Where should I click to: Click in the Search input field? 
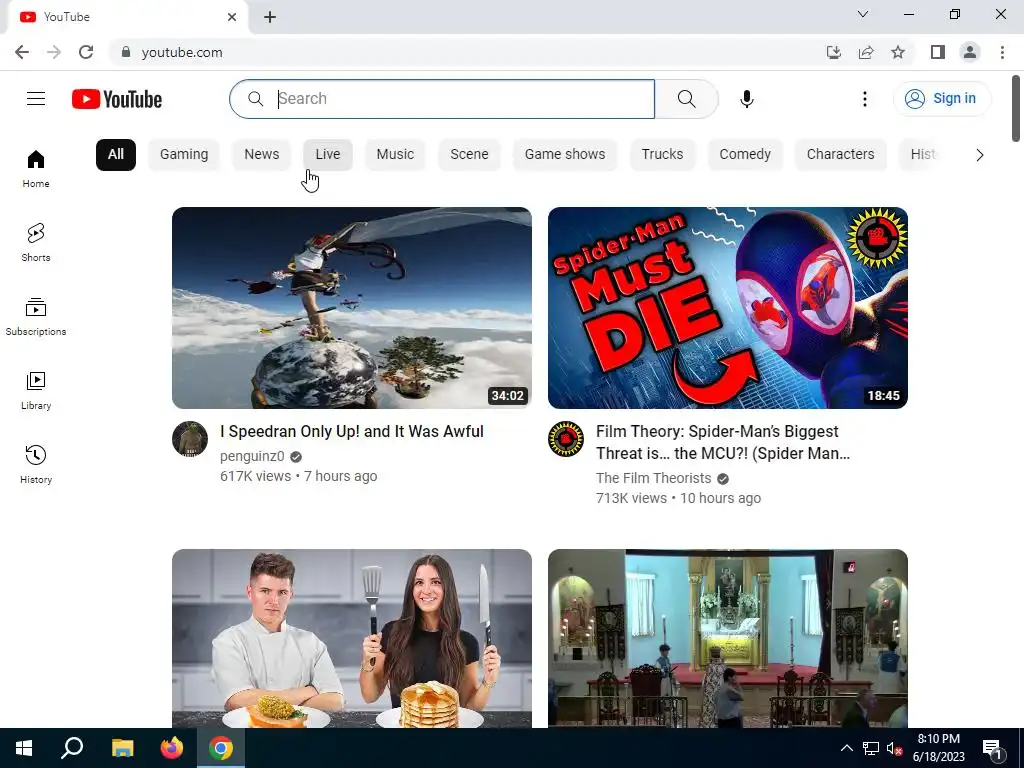(x=442, y=99)
